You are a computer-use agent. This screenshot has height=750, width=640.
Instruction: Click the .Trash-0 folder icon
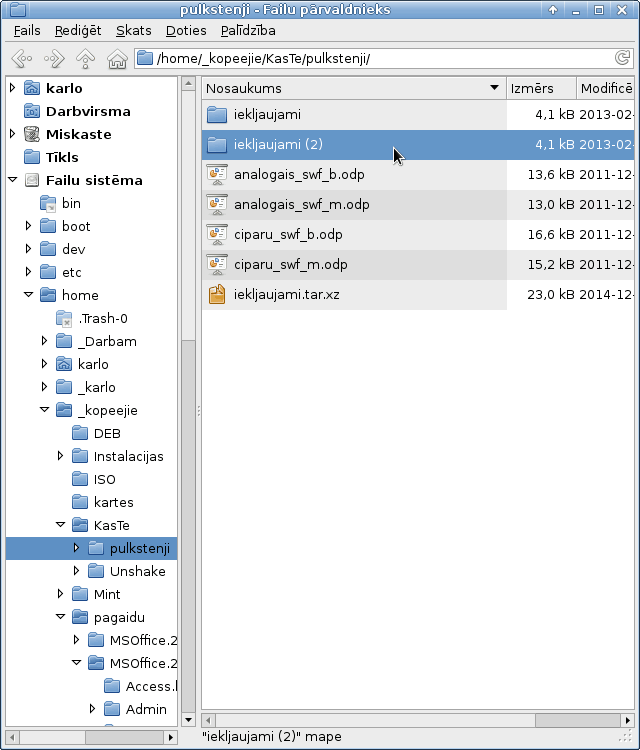[64, 319]
